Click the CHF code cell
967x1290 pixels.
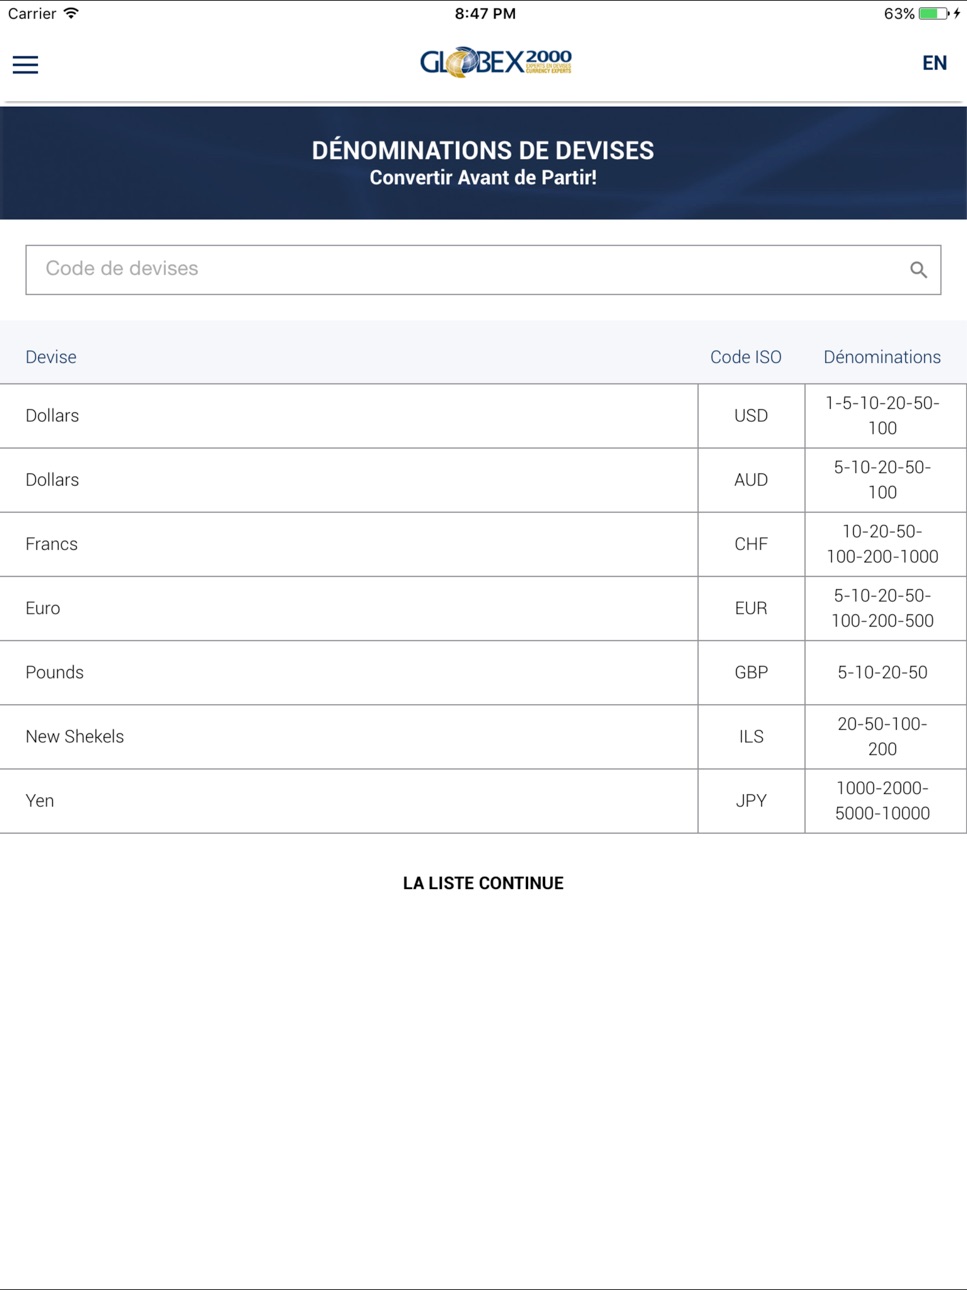pyautogui.click(x=751, y=544)
